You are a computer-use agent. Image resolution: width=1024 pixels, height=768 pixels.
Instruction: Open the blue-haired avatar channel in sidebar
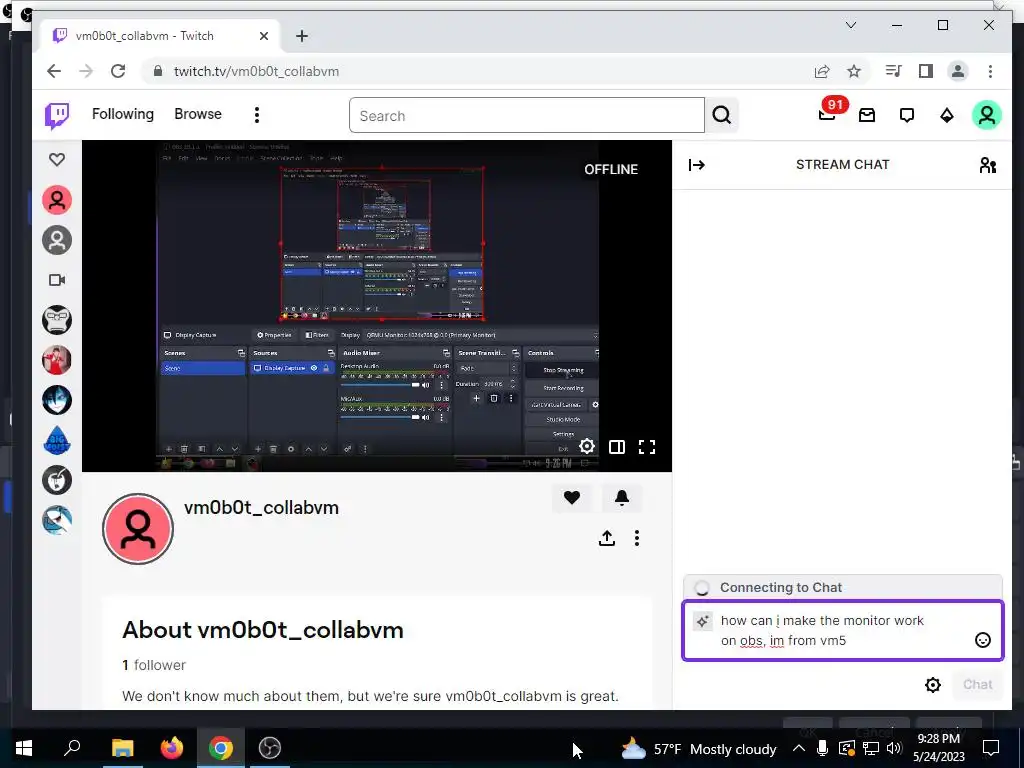pos(57,400)
